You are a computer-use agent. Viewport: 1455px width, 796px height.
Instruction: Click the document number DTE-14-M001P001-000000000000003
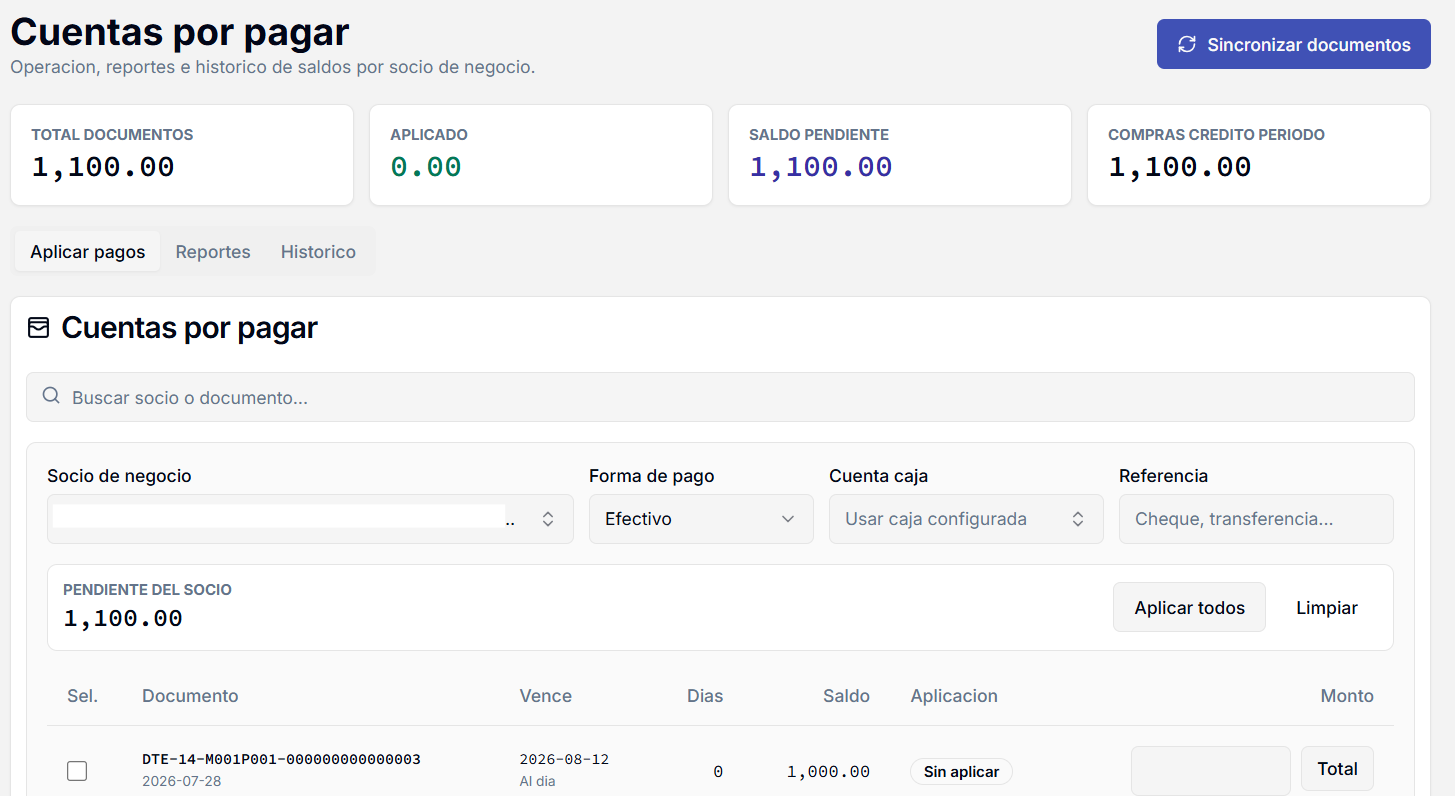[x=281, y=759]
